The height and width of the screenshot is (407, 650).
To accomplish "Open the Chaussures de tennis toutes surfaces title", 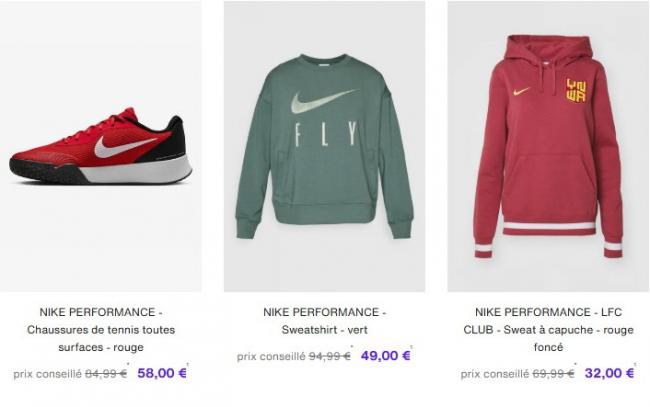I will point(100,330).
